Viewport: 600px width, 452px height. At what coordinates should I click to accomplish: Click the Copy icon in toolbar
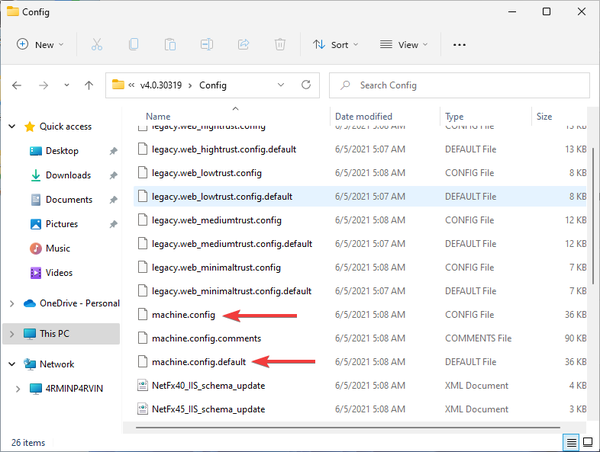pos(134,45)
